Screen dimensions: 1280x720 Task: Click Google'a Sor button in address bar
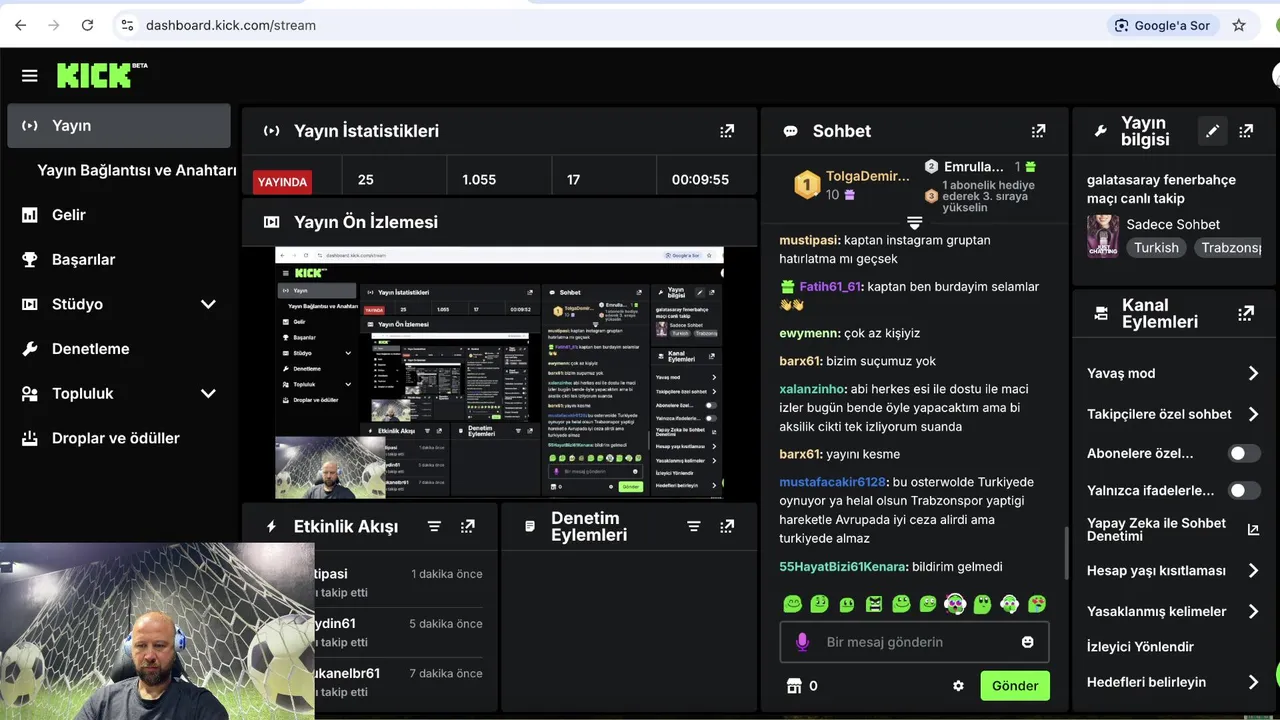pyautogui.click(x=1162, y=25)
